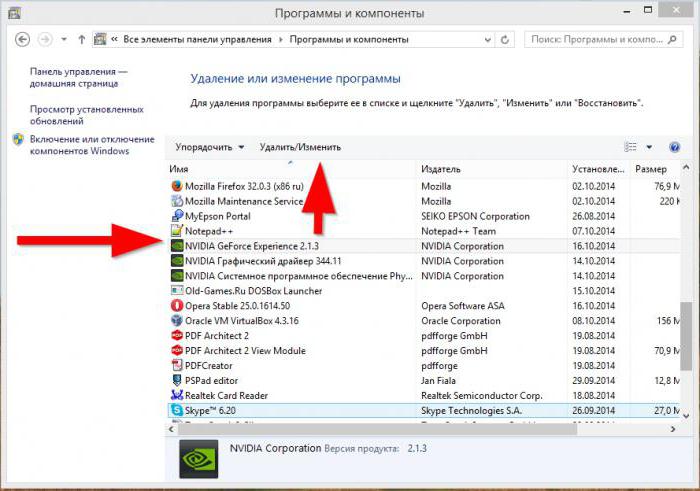Click the Back navigation arrow
Screen dimensions: 700x491
(x=22, y=40)
